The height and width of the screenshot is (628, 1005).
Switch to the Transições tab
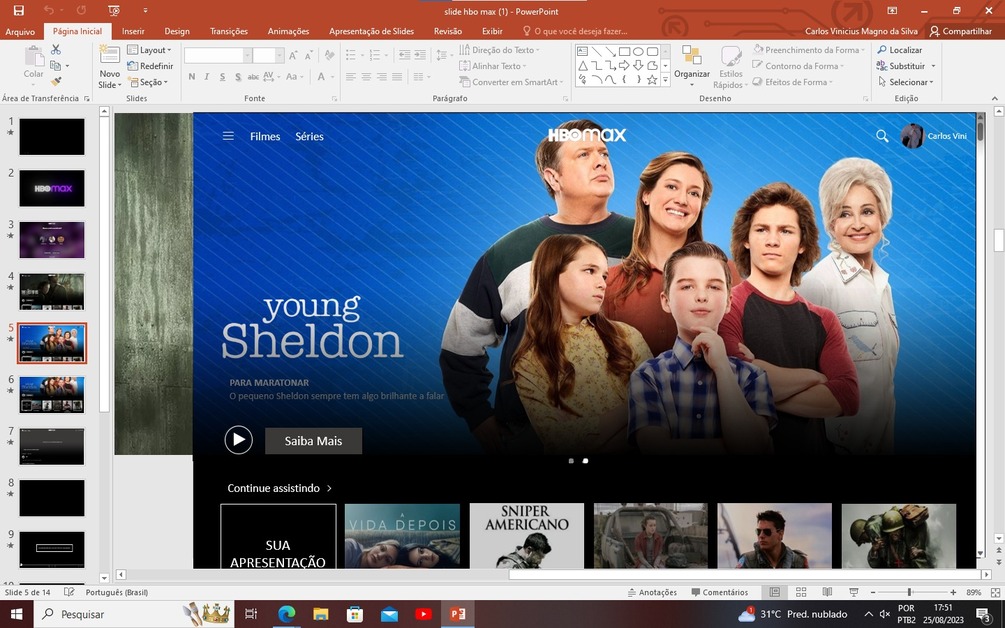tap(229, 31)
